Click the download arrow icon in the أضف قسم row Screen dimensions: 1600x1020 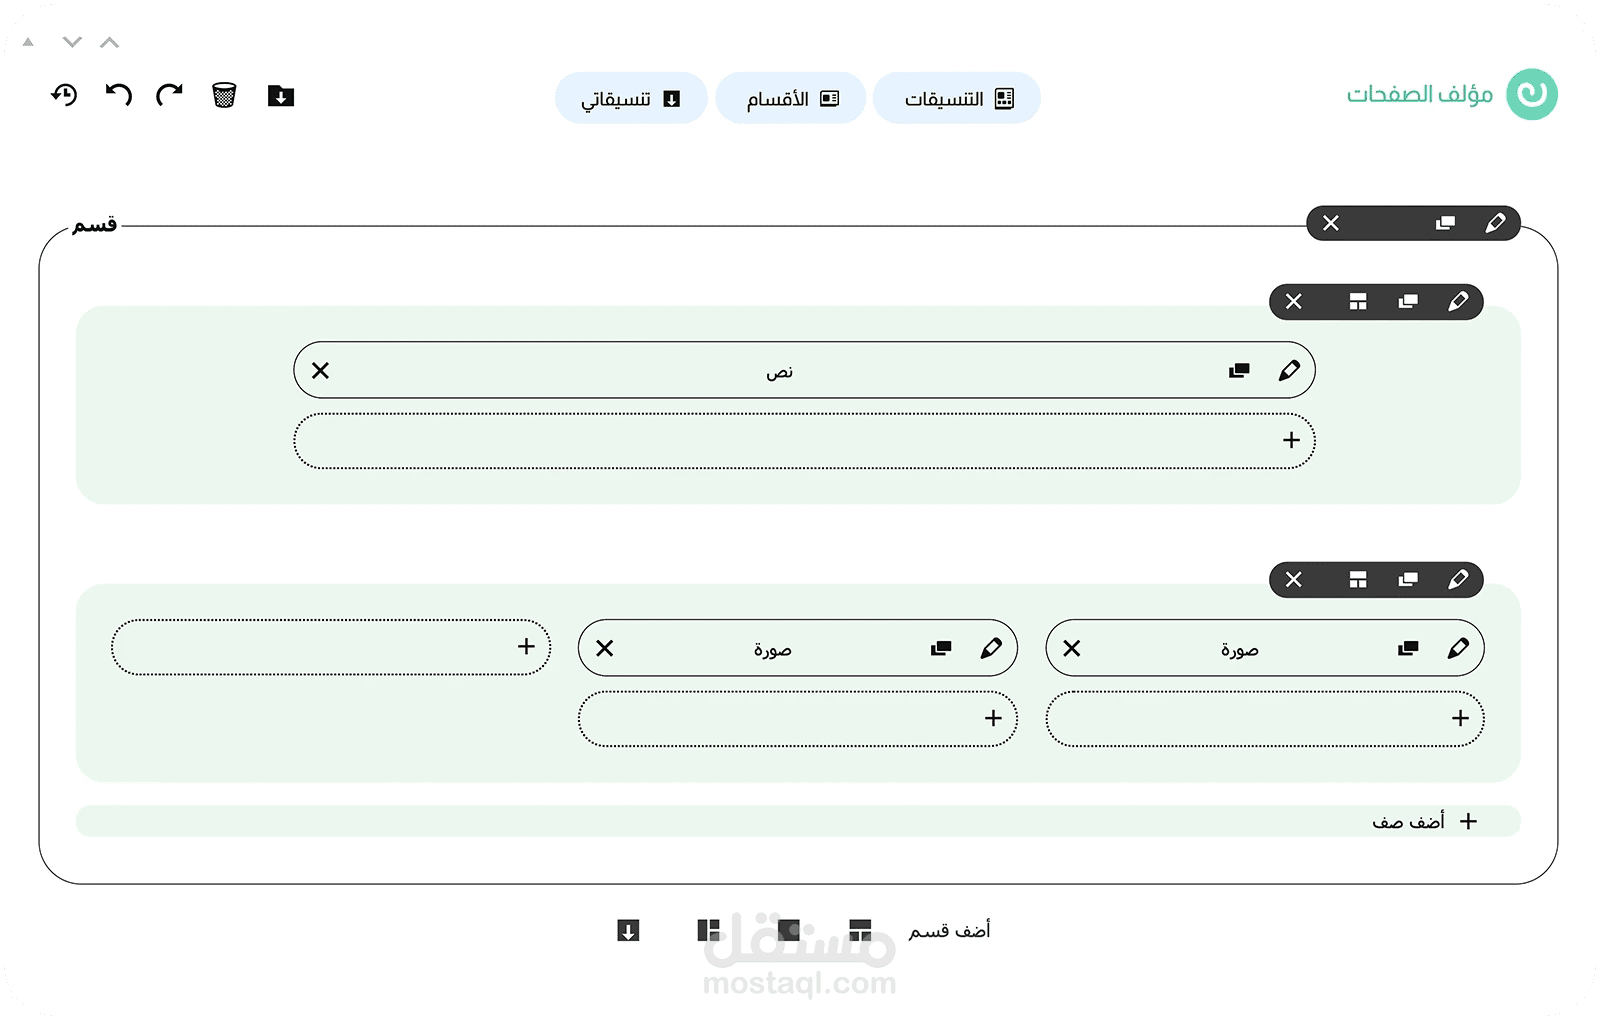[628, 931]
